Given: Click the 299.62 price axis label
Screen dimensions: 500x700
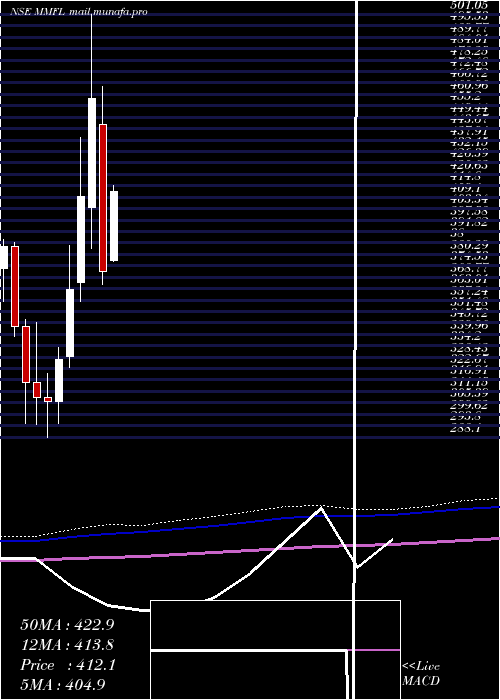Looking at the screenshot, I should tap(468, 406).
